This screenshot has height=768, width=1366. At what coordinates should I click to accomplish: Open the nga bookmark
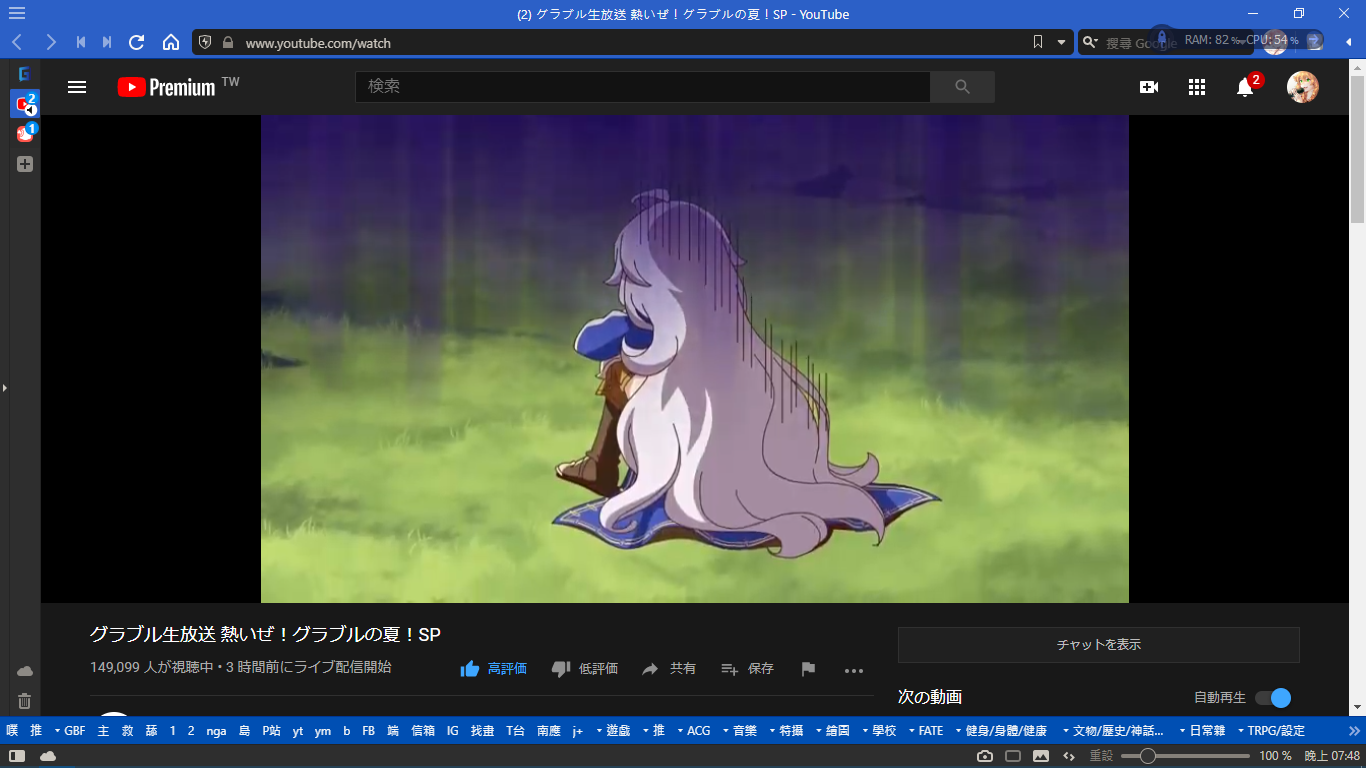pyautogui.click(x=216, y=731)
